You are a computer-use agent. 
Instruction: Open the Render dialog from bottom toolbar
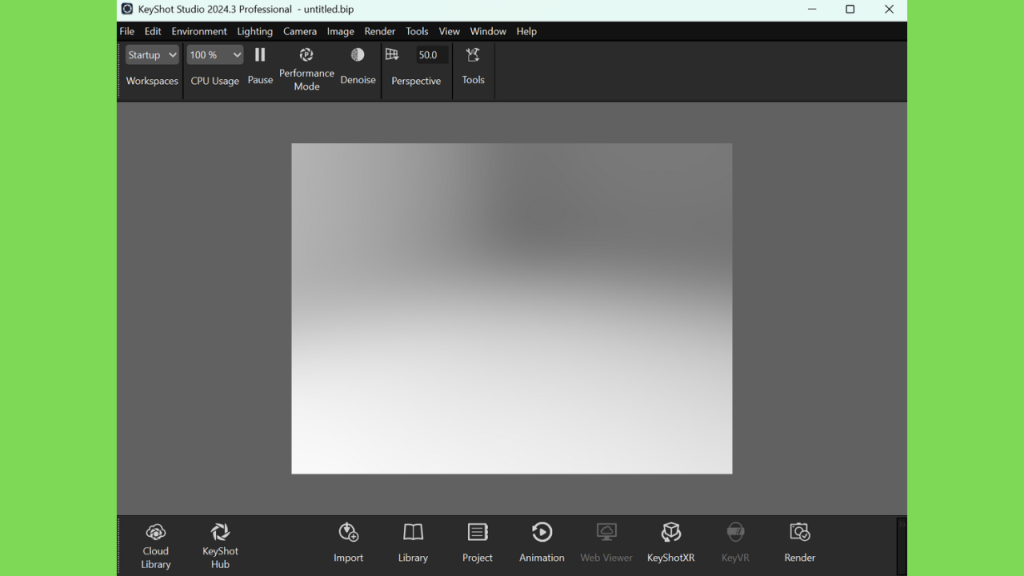point(799,543)
